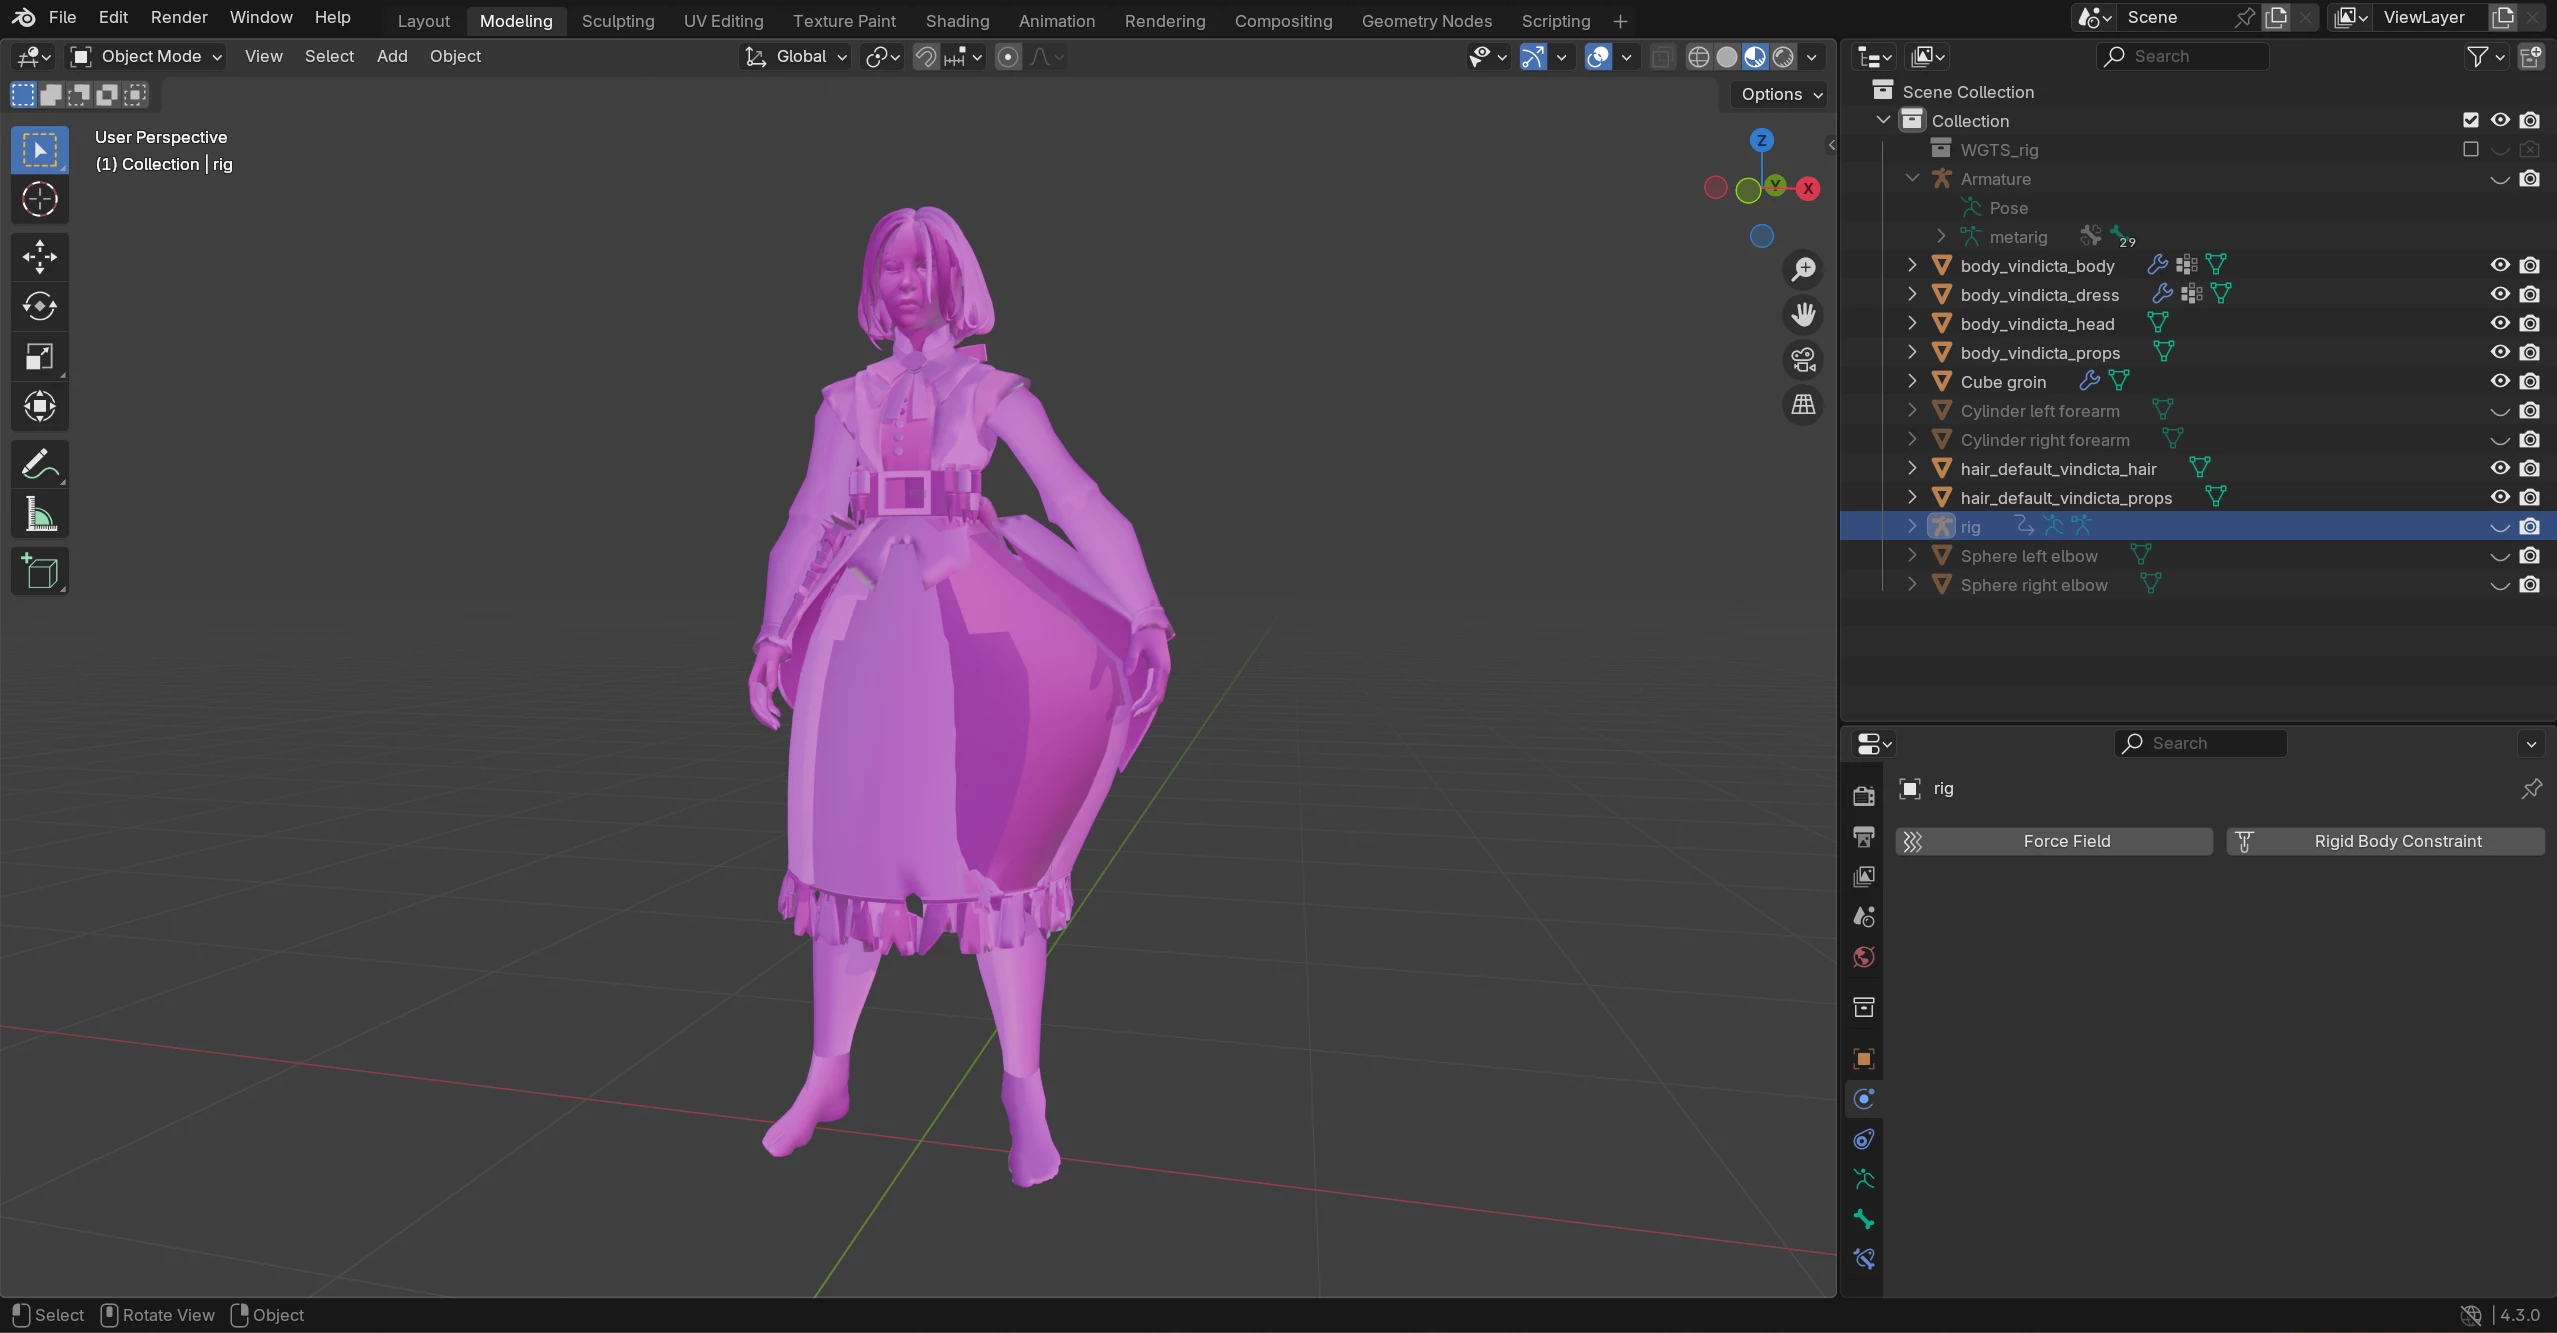Uncheck the Collection exclude checkbox
Screen dimensions: 2557x1333
(2470, 120)
